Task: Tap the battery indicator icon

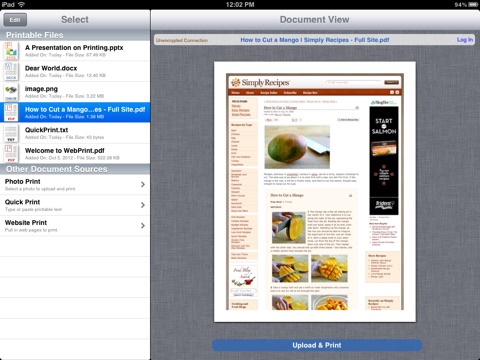Action: point(473,4)
